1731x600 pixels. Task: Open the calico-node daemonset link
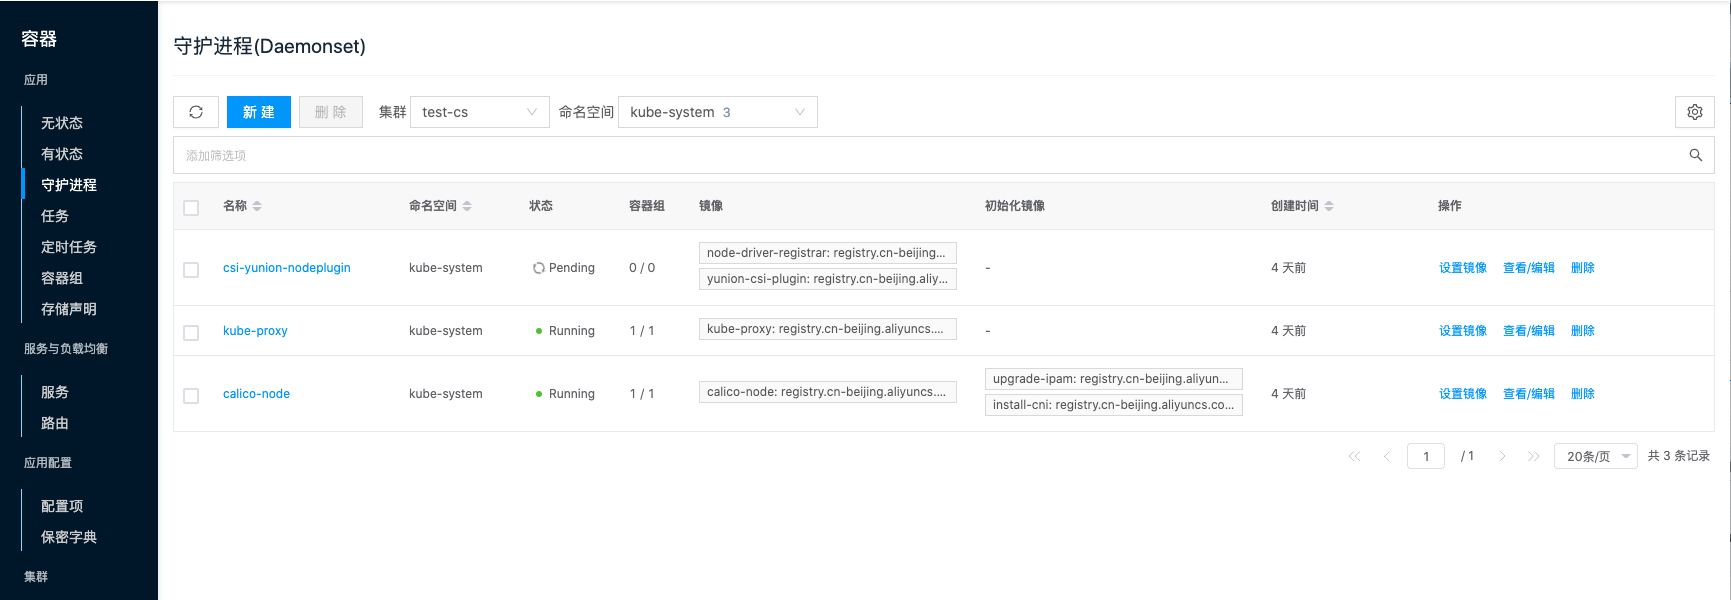point(256,394)
